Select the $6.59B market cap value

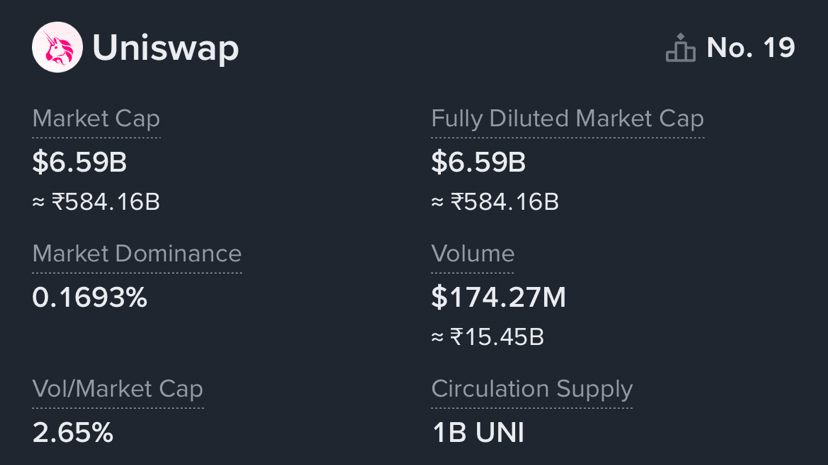click(x=80, y=161)
